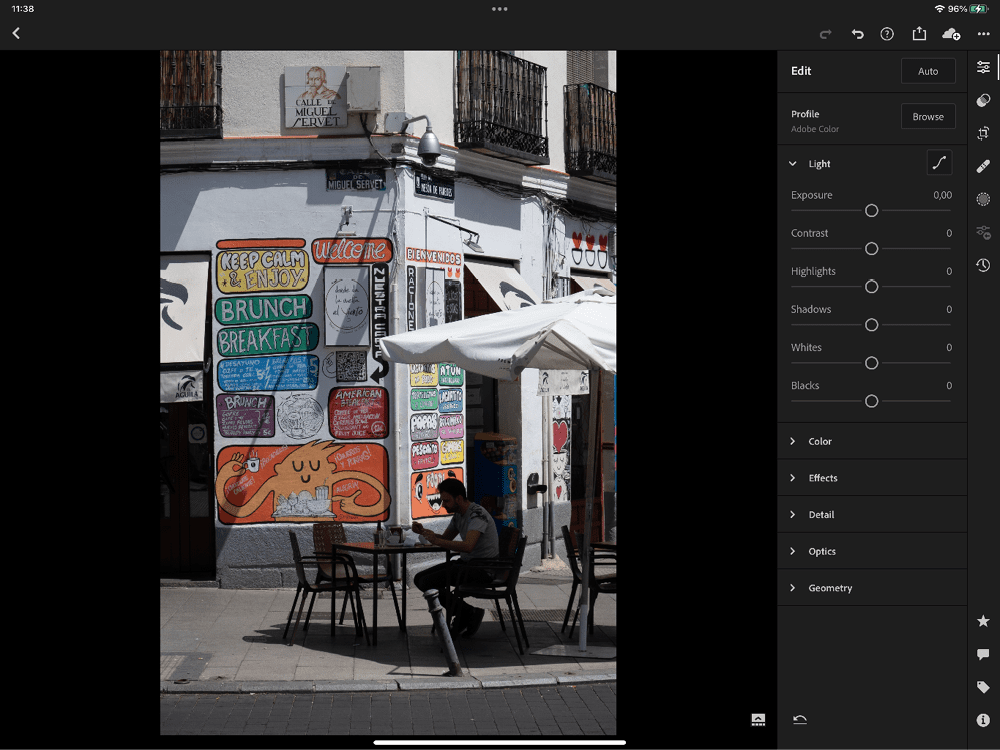Viewport: 1000px width, 750px height.
Task: Open the photo Info panel
Action: click(x=983, y=719)
